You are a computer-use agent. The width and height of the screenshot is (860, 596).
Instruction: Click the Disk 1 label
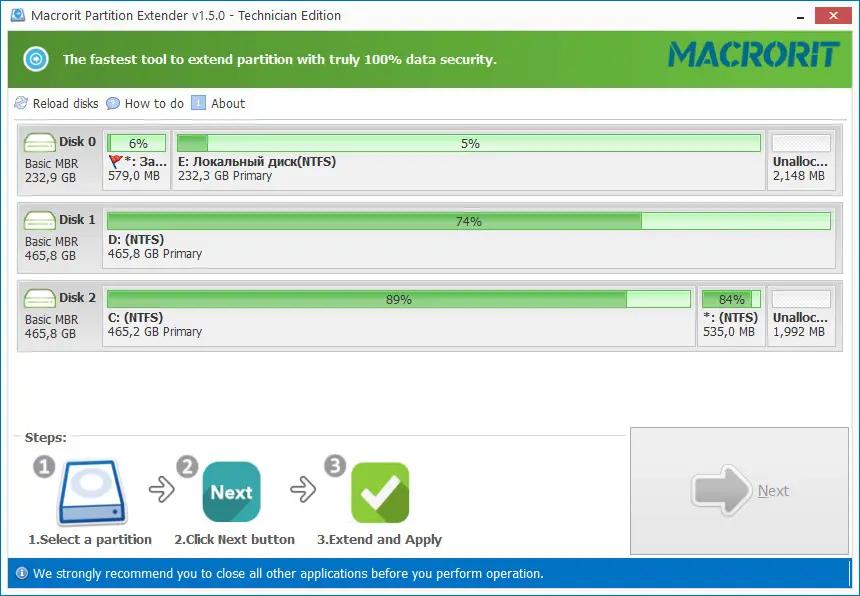point(77,219)
